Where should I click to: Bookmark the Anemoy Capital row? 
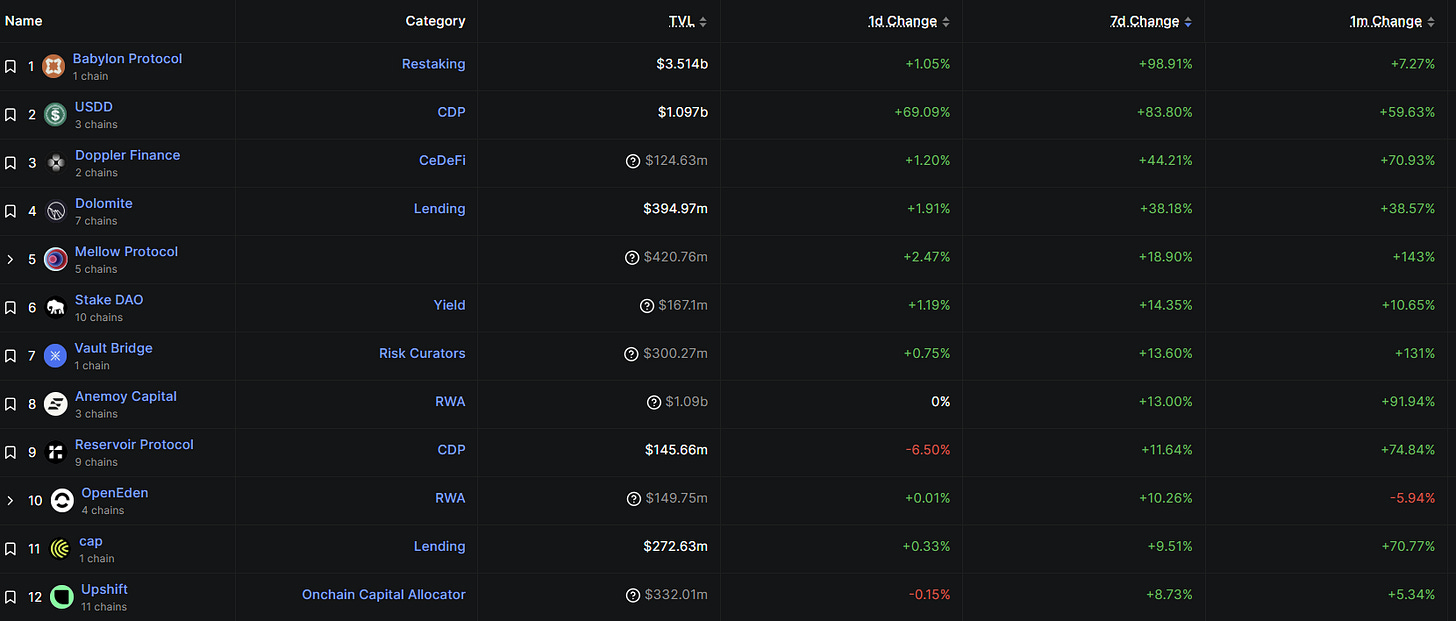point(10,404)
